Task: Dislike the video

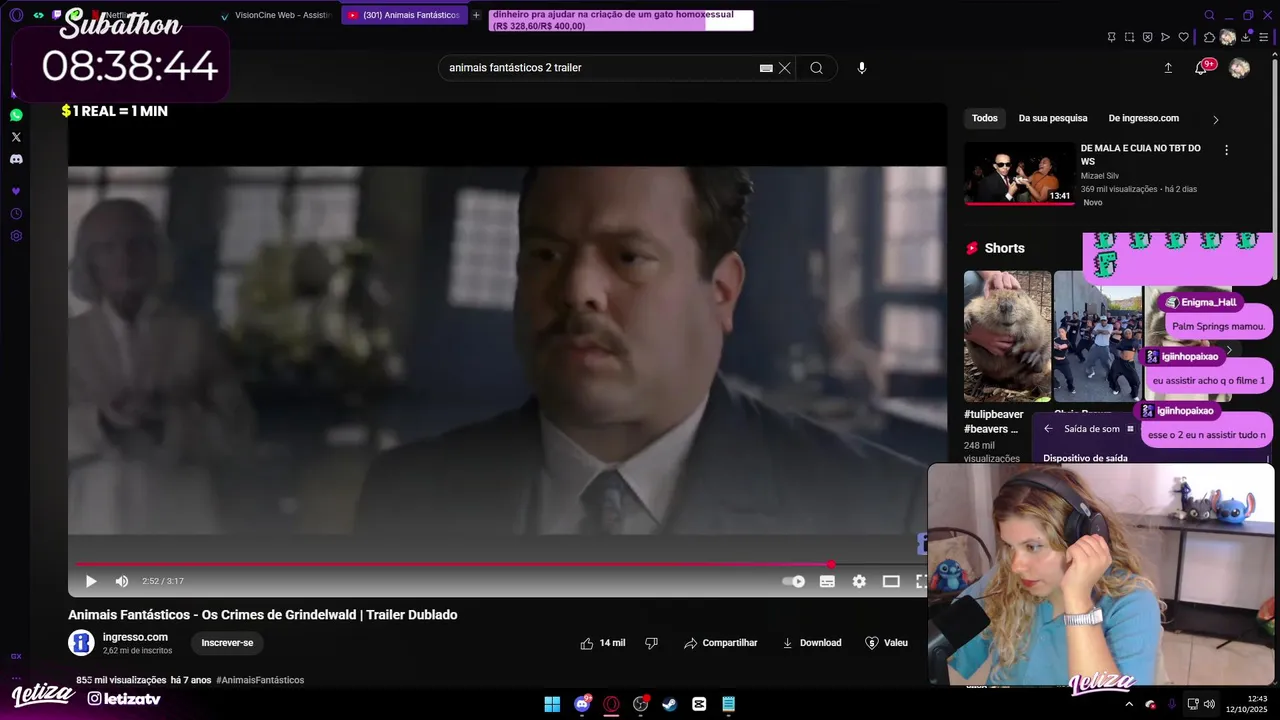Action: click(651, 643)
